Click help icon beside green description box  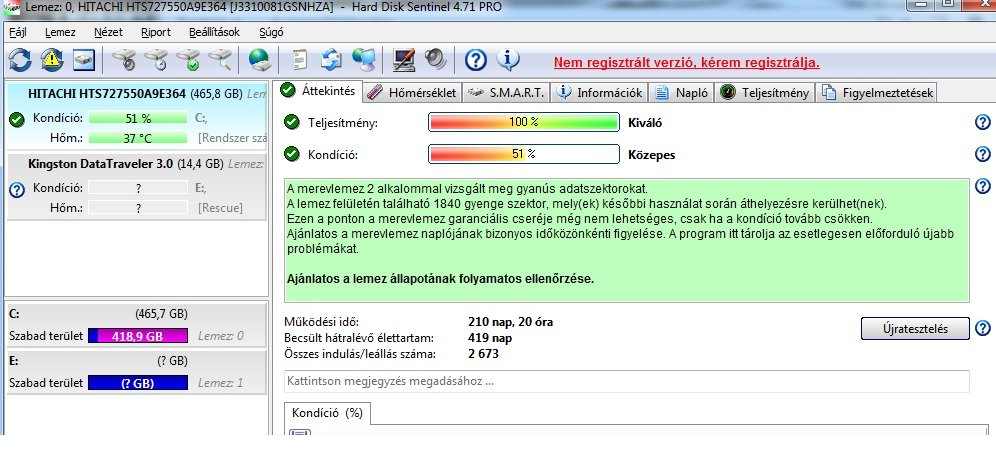983,186
